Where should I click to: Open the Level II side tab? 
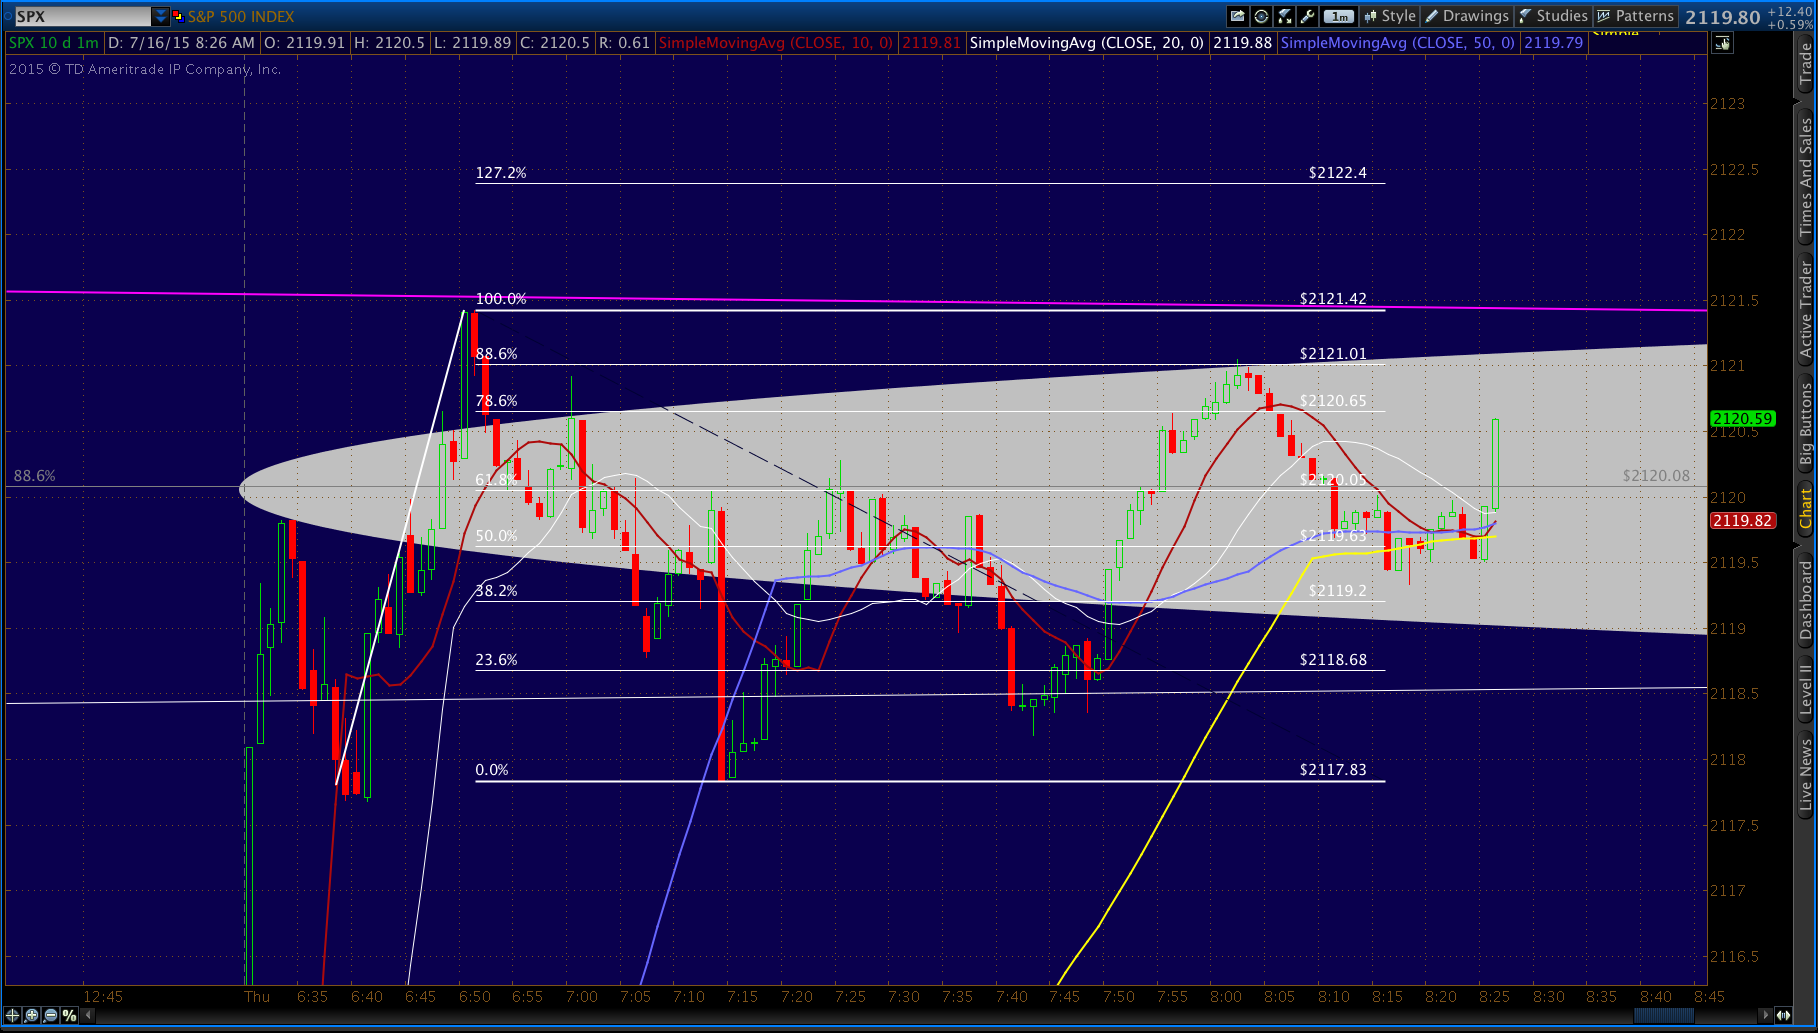(x=1806, y=690)
